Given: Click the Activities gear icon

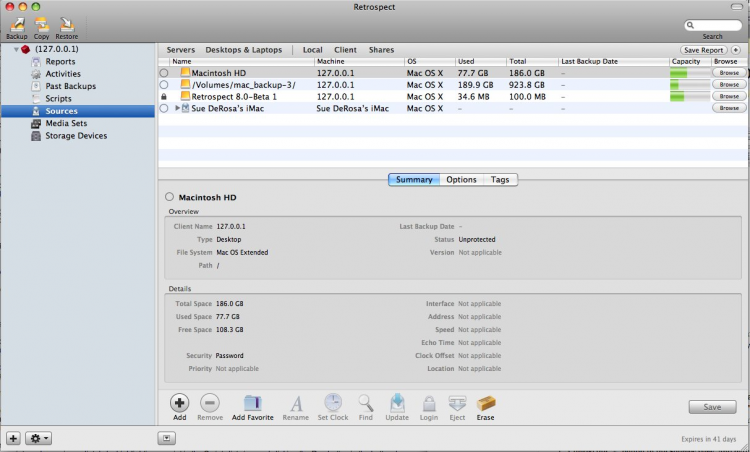Looking at the screenshot, I should coord(36,74).
